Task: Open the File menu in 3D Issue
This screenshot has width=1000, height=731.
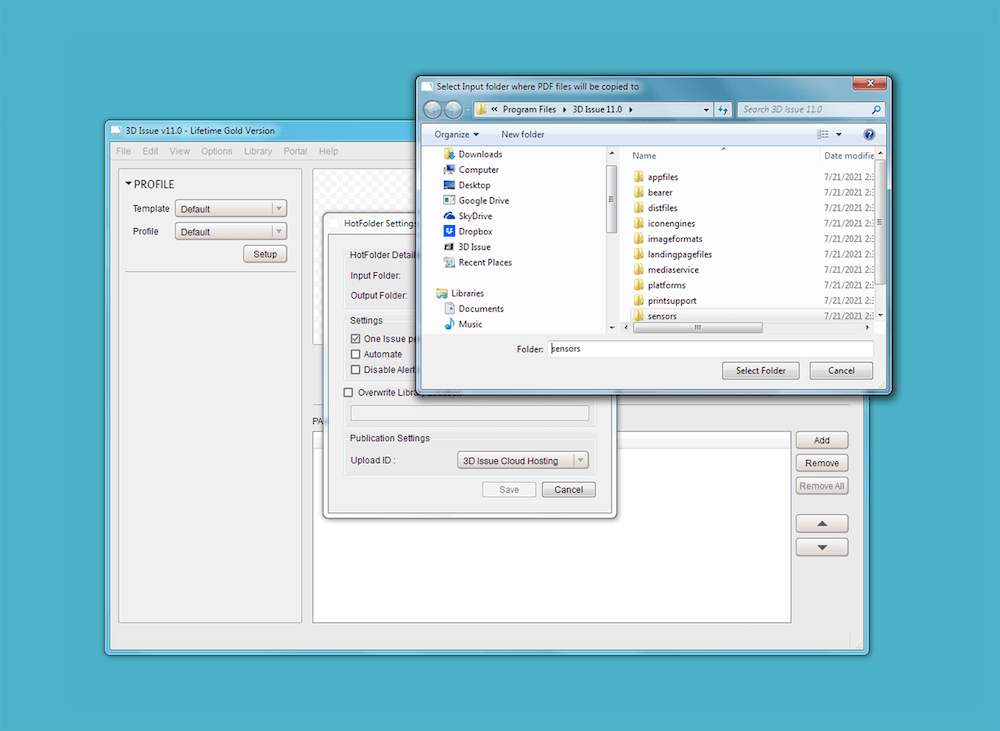Action: coord(123,151)
